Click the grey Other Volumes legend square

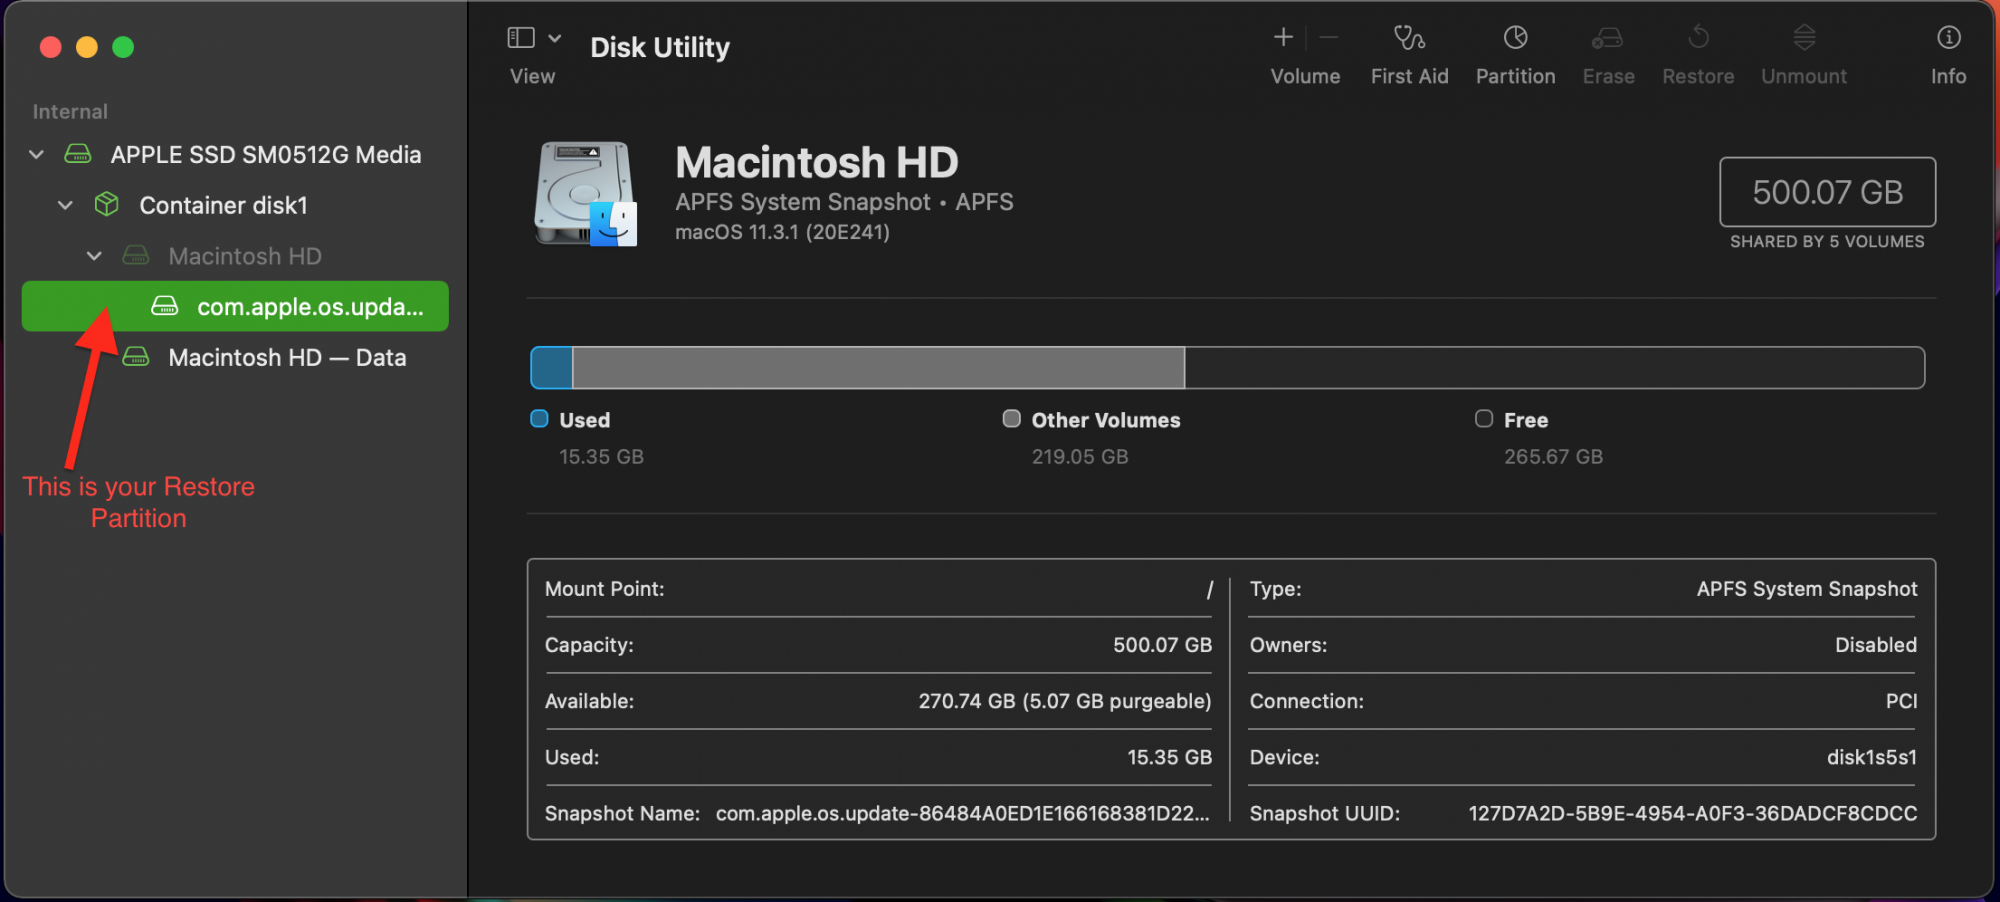pyautogui.click(x=1011, y=419)
